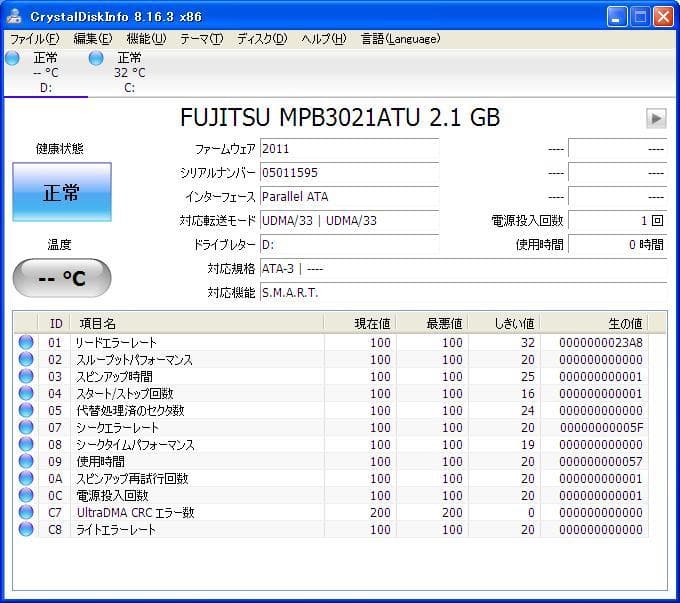Open the ヘルプ(H) menu
The image size is (680, 603).
324,39
